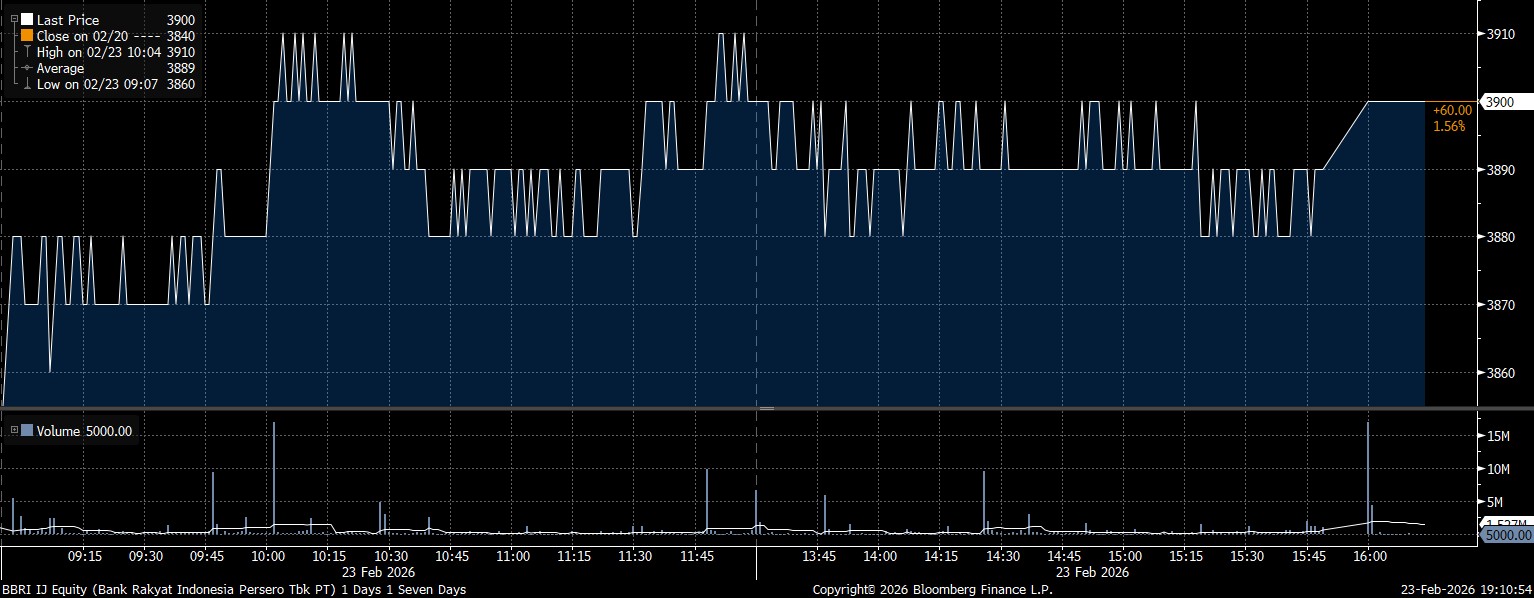The height and width of the screenshot is (598, 1534).
Task: Click the white Last Price color swatch
Action: tap(27, 20)
